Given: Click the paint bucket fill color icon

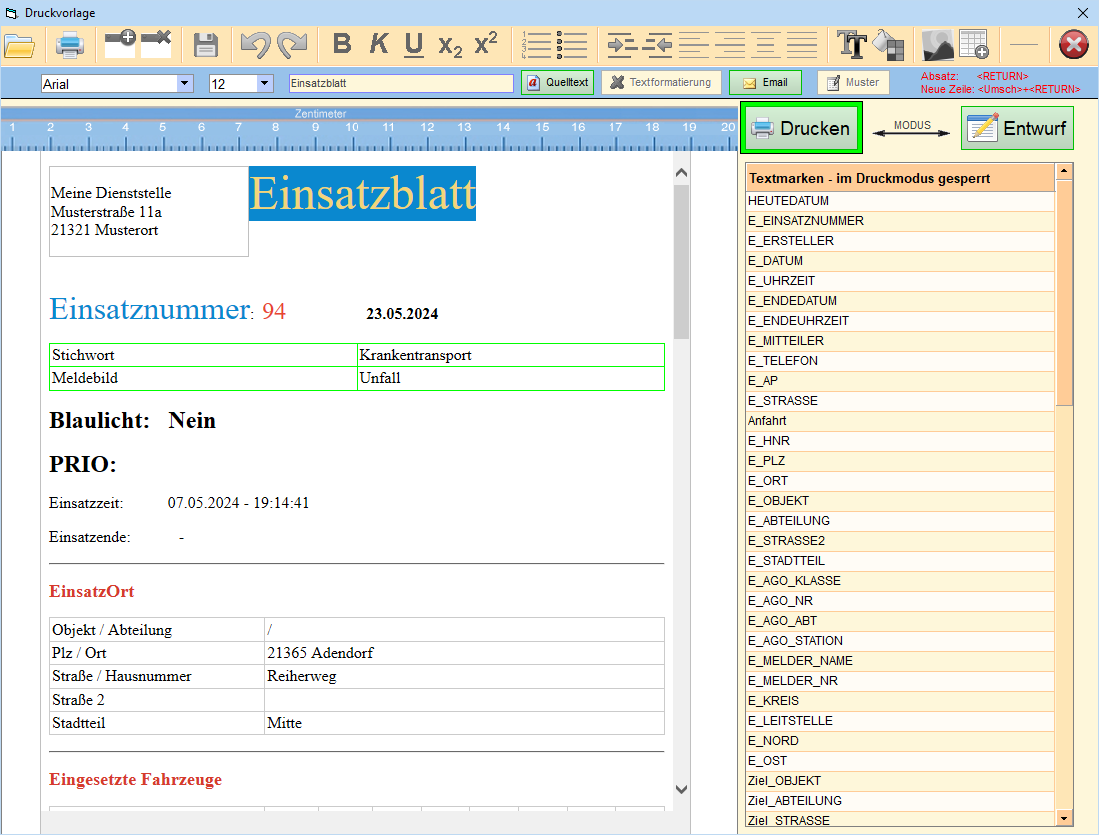Looking at the screenshot, I should coord(888,45).
